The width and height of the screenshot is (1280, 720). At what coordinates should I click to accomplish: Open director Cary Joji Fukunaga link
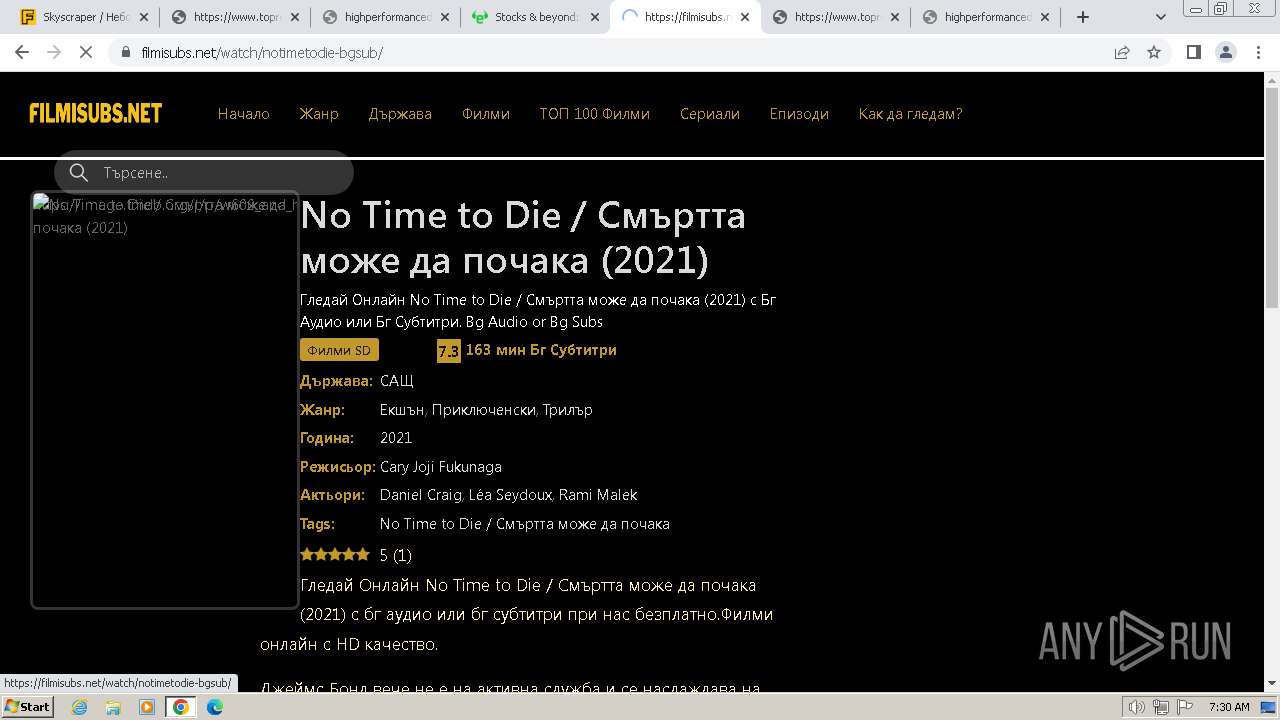point(441,467)
